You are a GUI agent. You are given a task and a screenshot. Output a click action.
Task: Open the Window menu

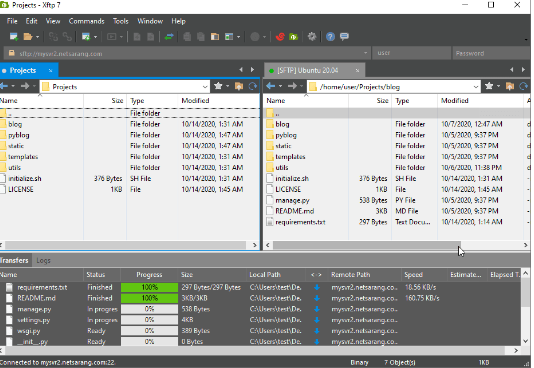click(x=150, y=21)
